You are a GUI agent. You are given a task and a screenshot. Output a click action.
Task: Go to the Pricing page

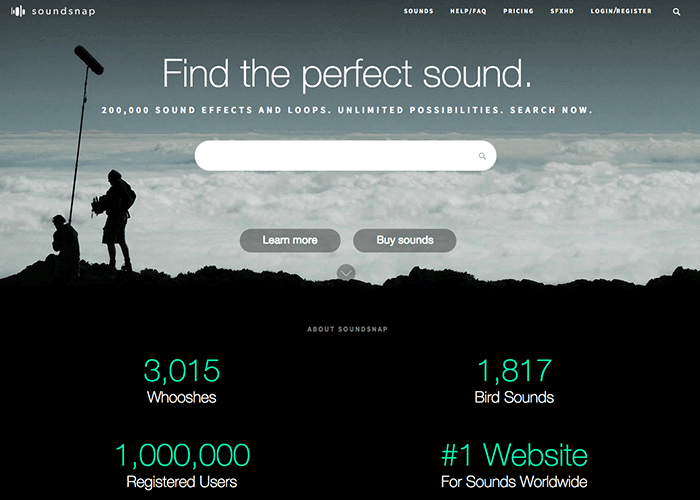pos(518,11)
